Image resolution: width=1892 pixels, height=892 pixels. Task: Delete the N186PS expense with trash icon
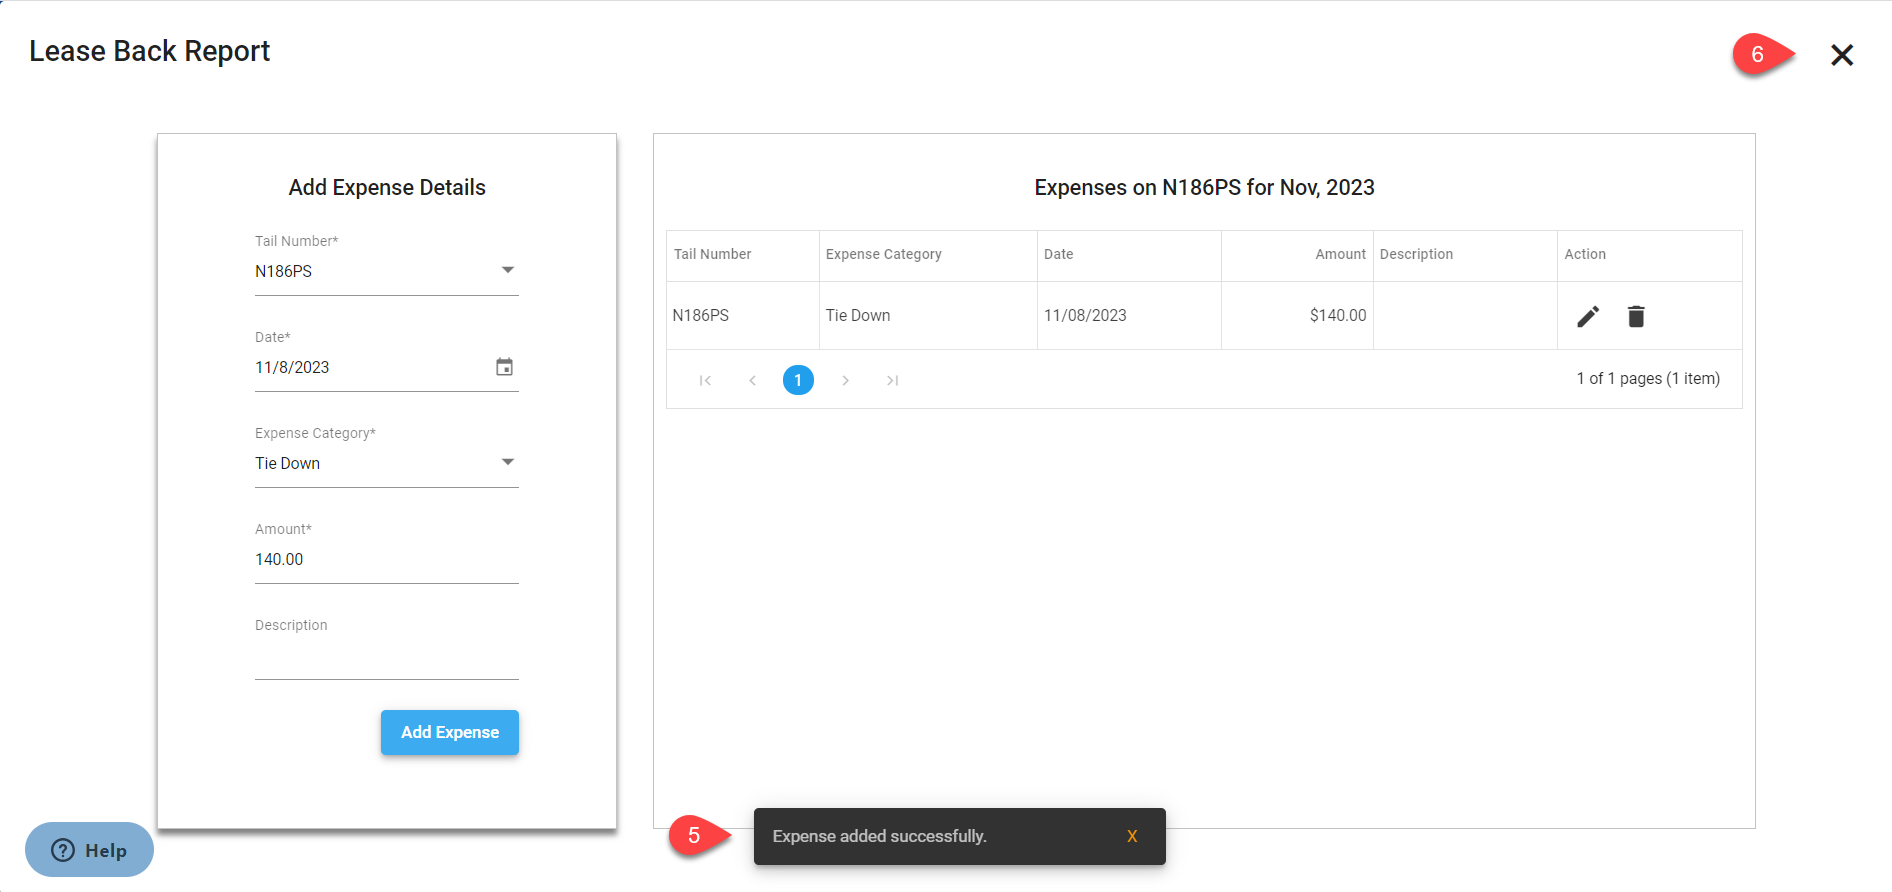pyautogui.click(x=1636, y=317)
